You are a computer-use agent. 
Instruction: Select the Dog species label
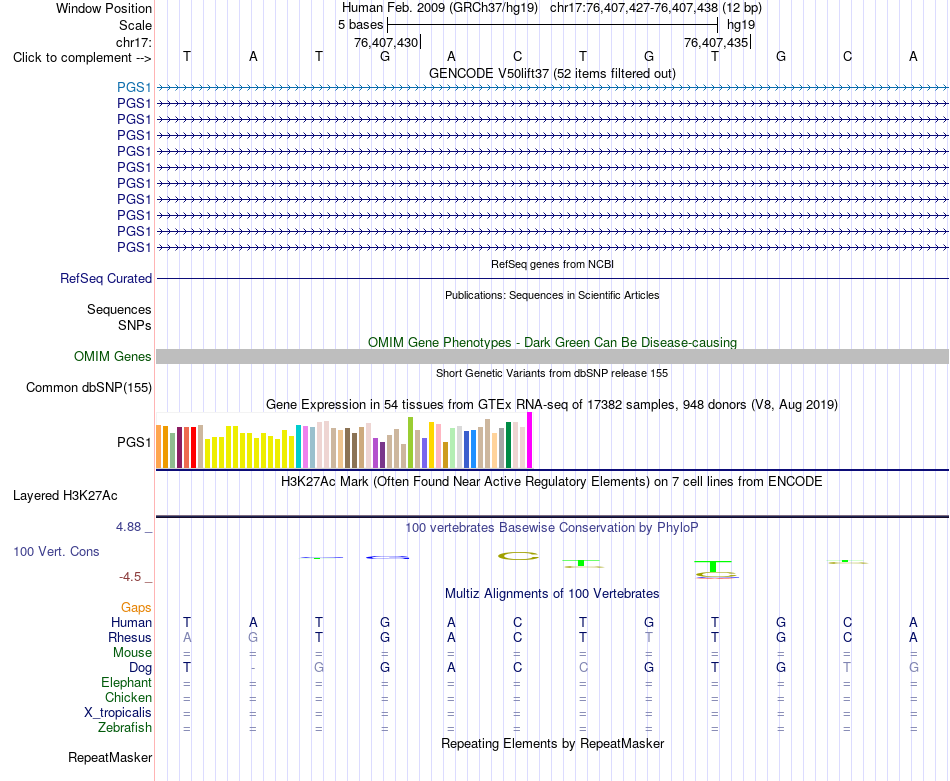(140, 668)
